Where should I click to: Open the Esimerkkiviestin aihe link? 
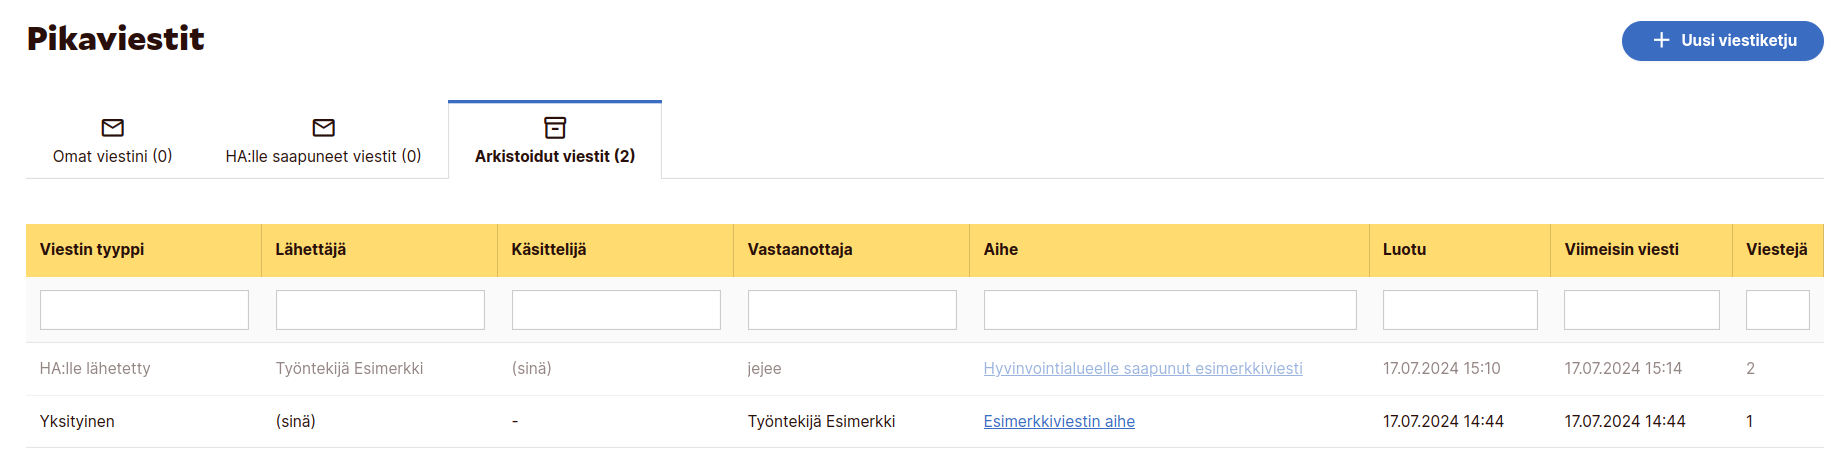[x=1059, y=421]
